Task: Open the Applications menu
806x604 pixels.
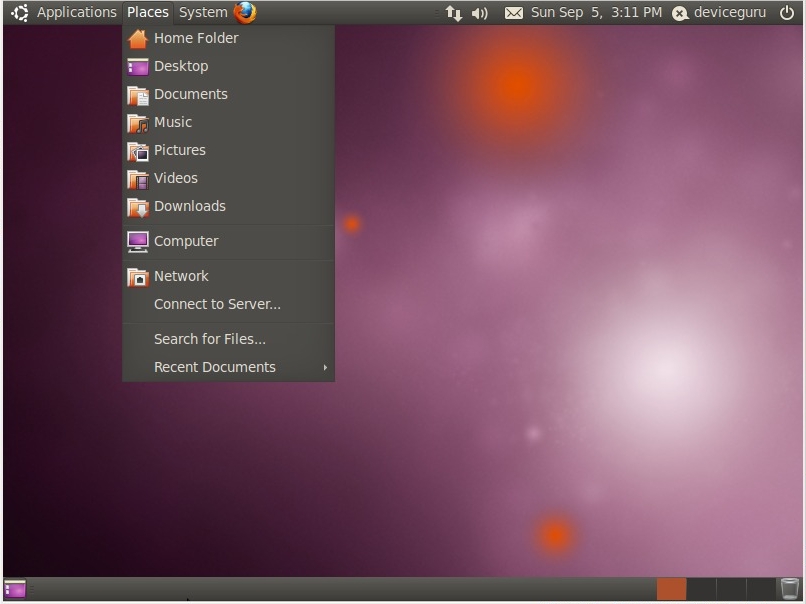Action: coord(77,12)
